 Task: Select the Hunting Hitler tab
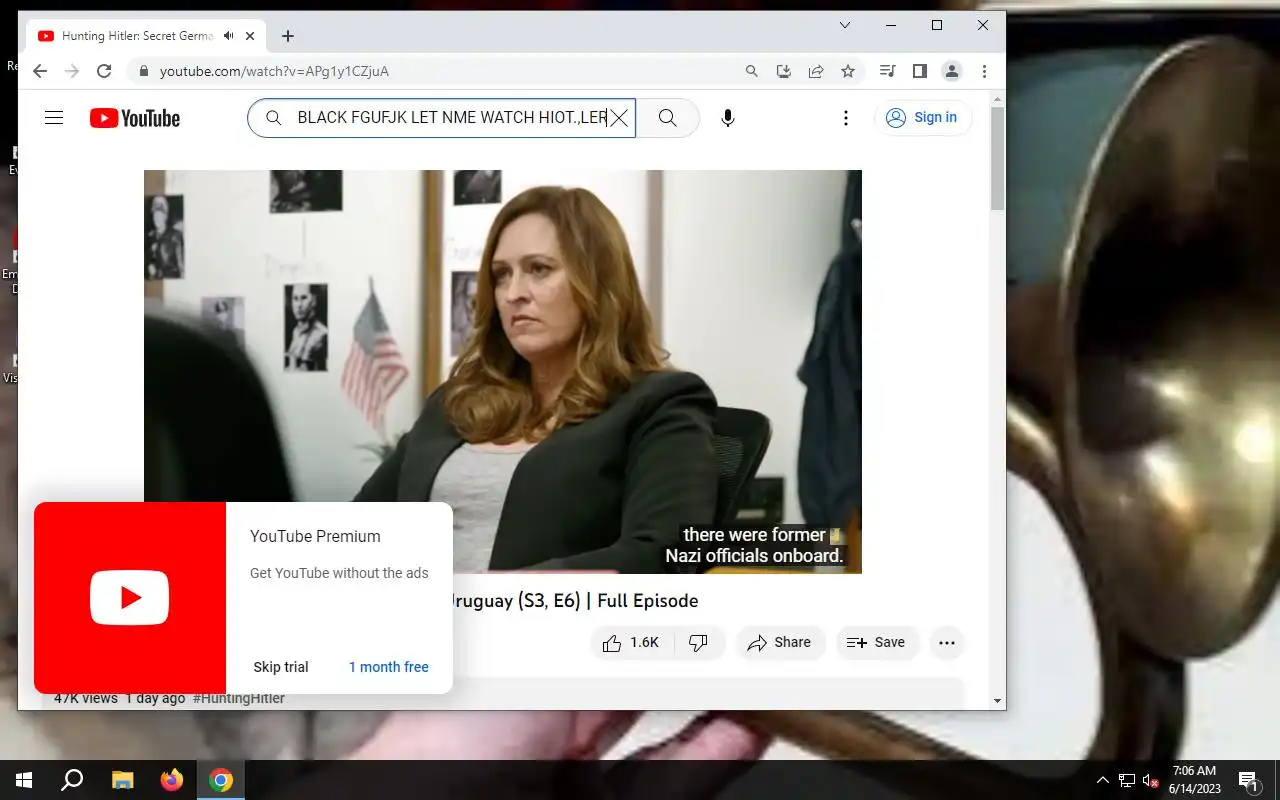137,36
